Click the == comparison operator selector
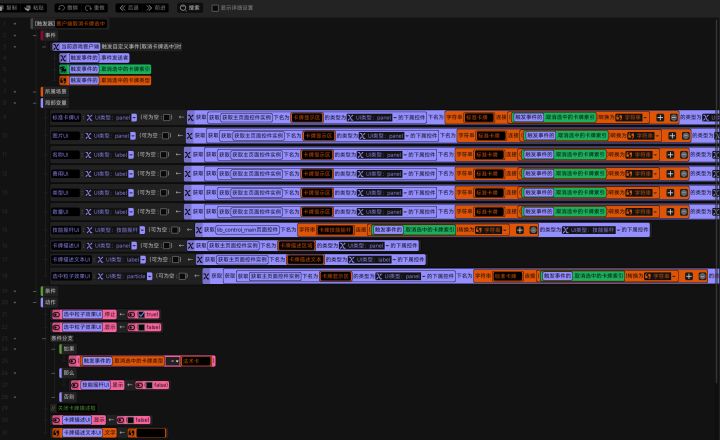Screen dimensions: 720x440 [x=172, y=361]
